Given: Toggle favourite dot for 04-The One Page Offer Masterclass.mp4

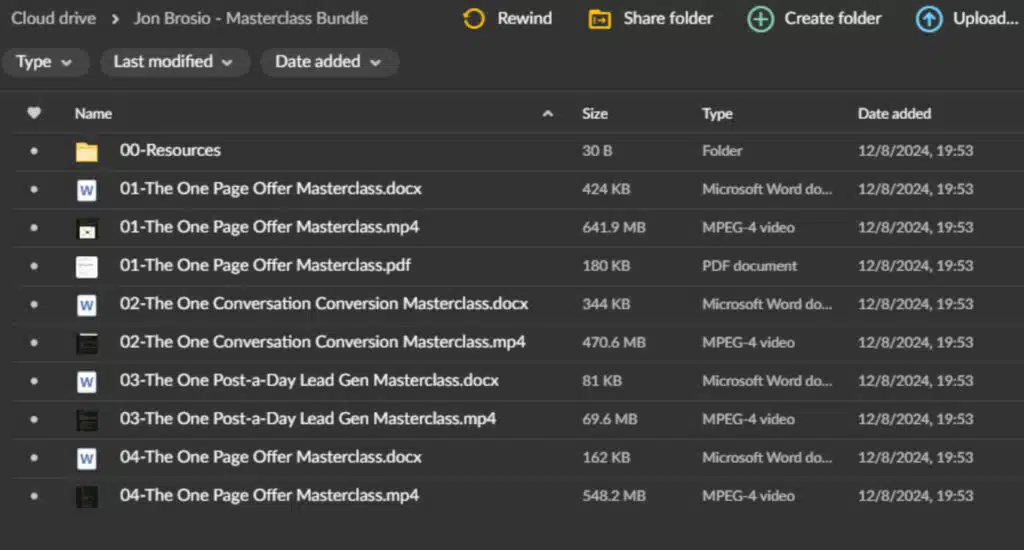Looking at the screenshot, I should [x=34, y=496].
